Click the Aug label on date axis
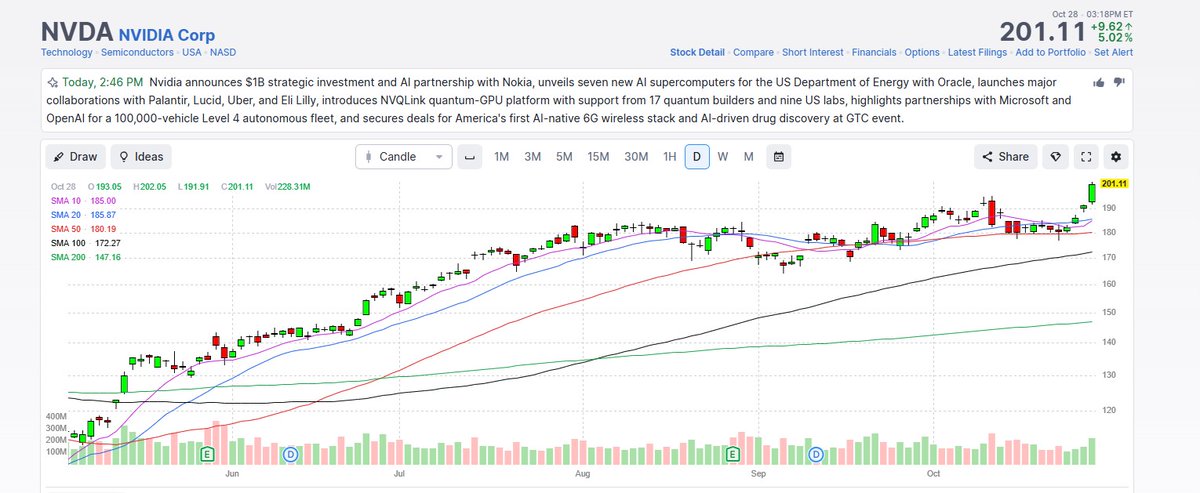 584,474
